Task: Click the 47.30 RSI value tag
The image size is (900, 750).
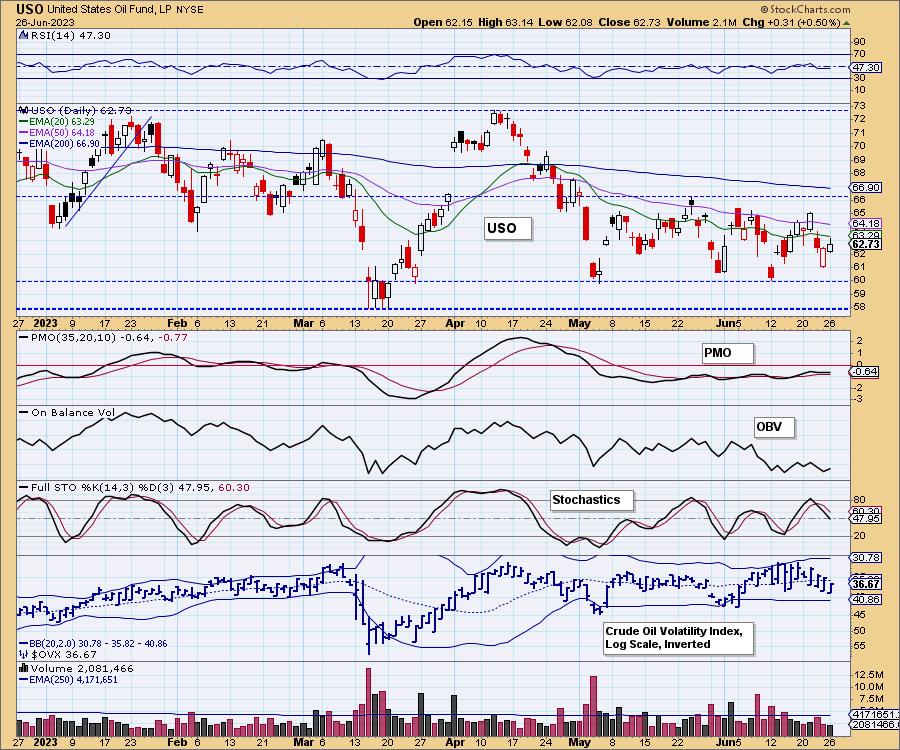Action: [x=866, y=67]
